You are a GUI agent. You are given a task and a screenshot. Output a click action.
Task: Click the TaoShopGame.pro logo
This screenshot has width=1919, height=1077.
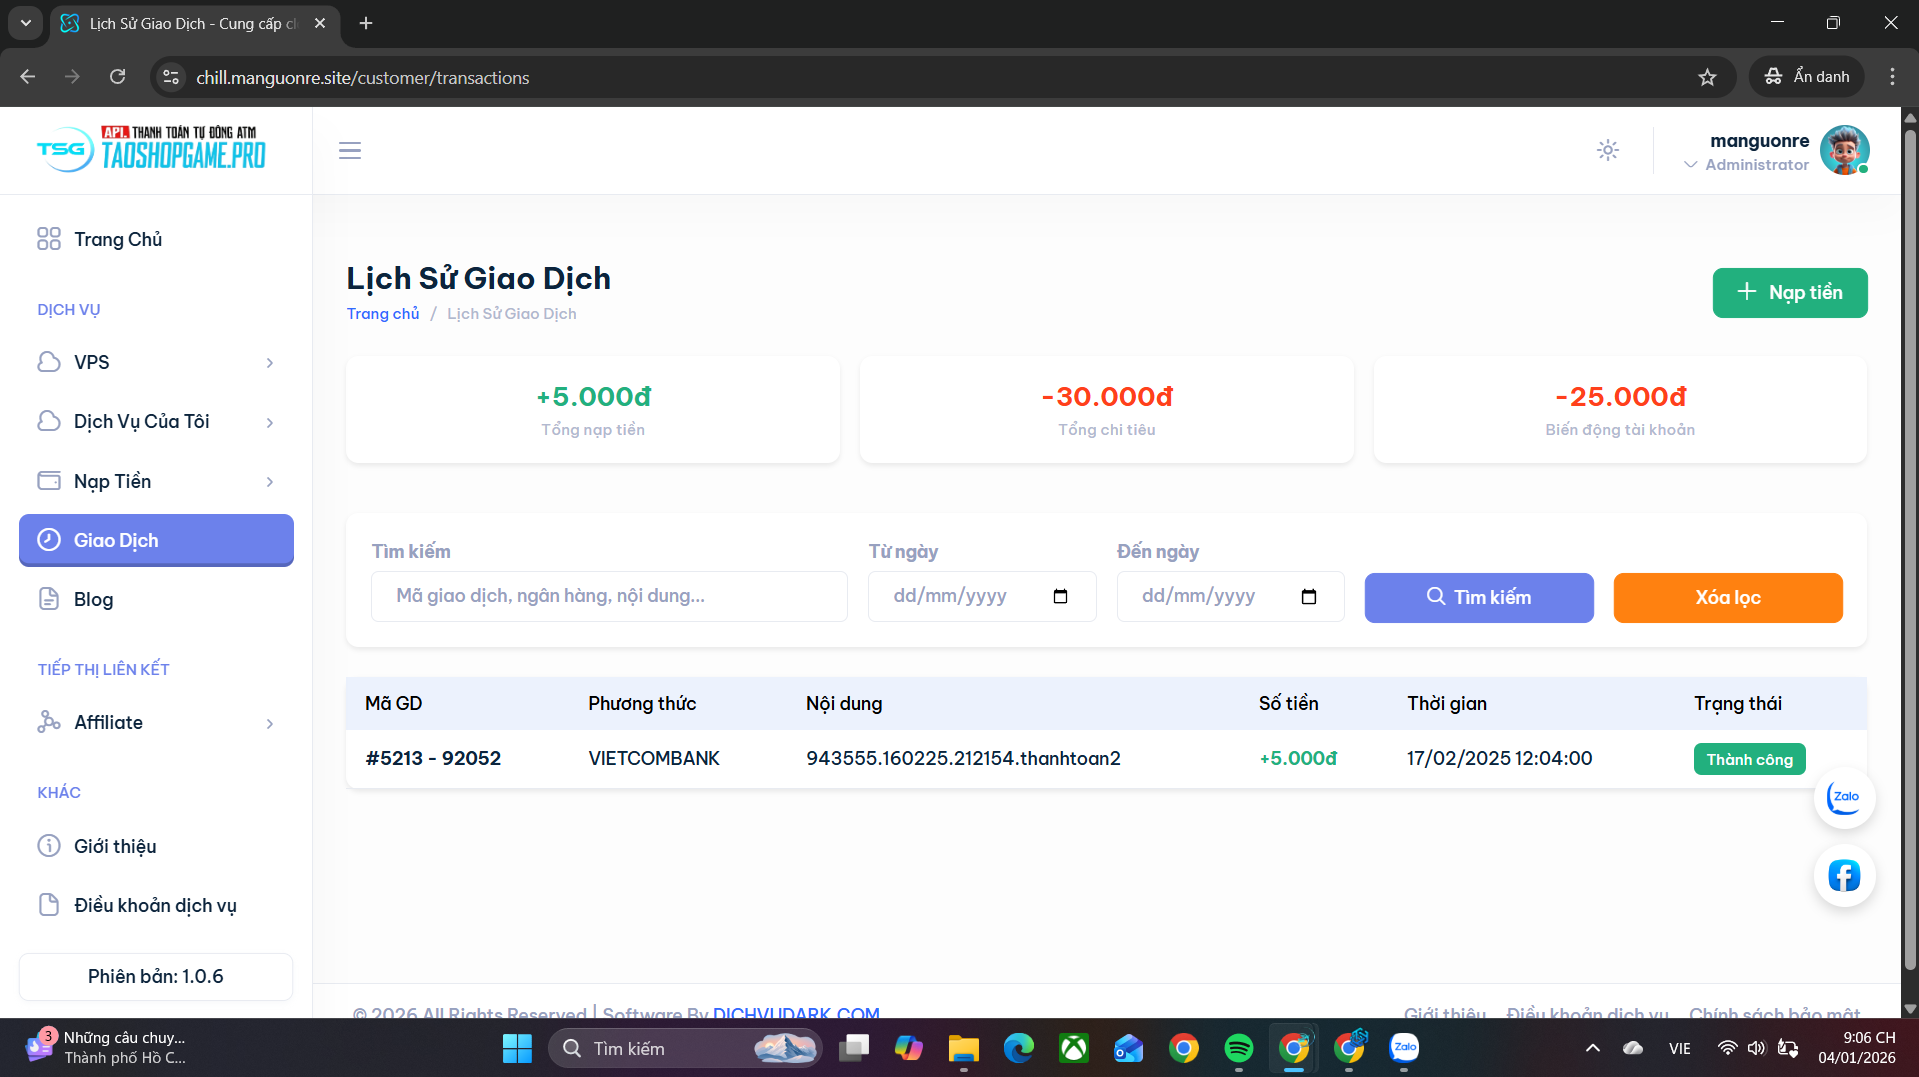pyautogui.click(x=152, y=149)
